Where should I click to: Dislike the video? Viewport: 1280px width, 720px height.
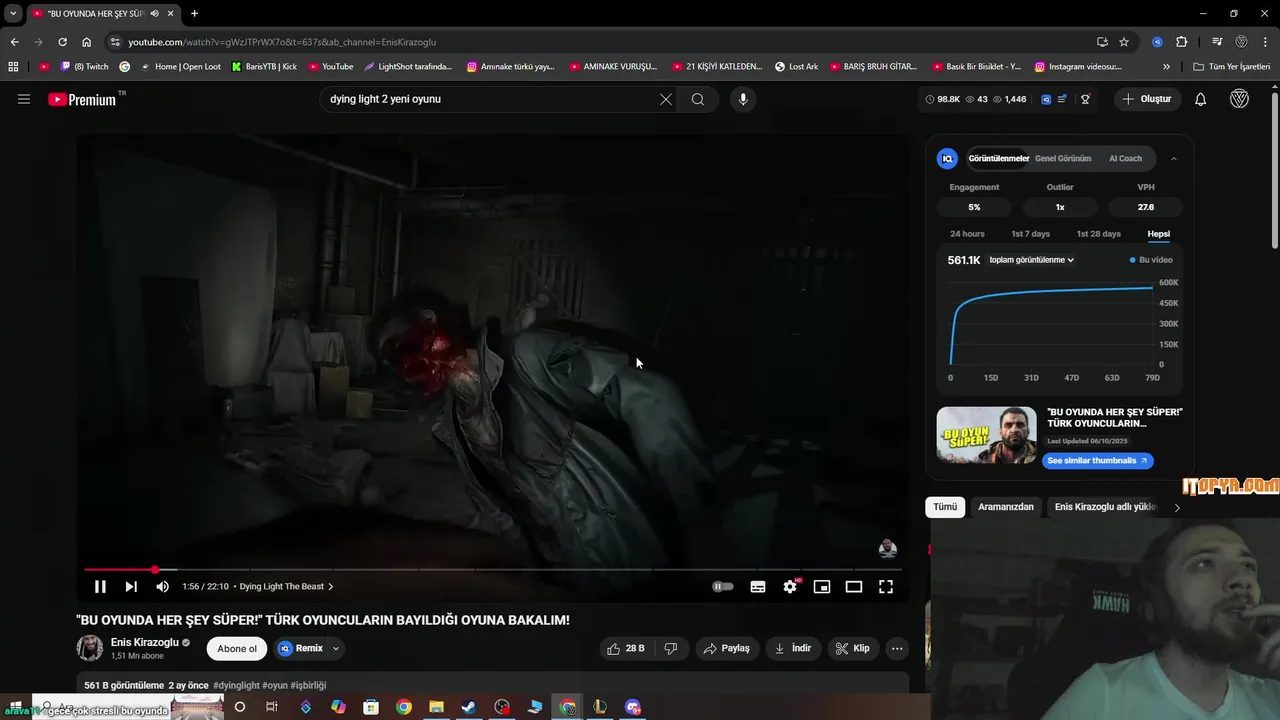click(x=671, y=648)
